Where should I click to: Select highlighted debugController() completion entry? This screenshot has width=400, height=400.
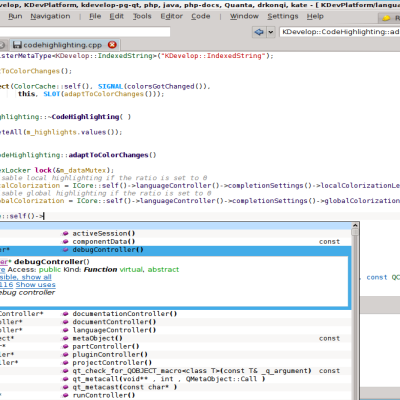click(x=175, y=250)
